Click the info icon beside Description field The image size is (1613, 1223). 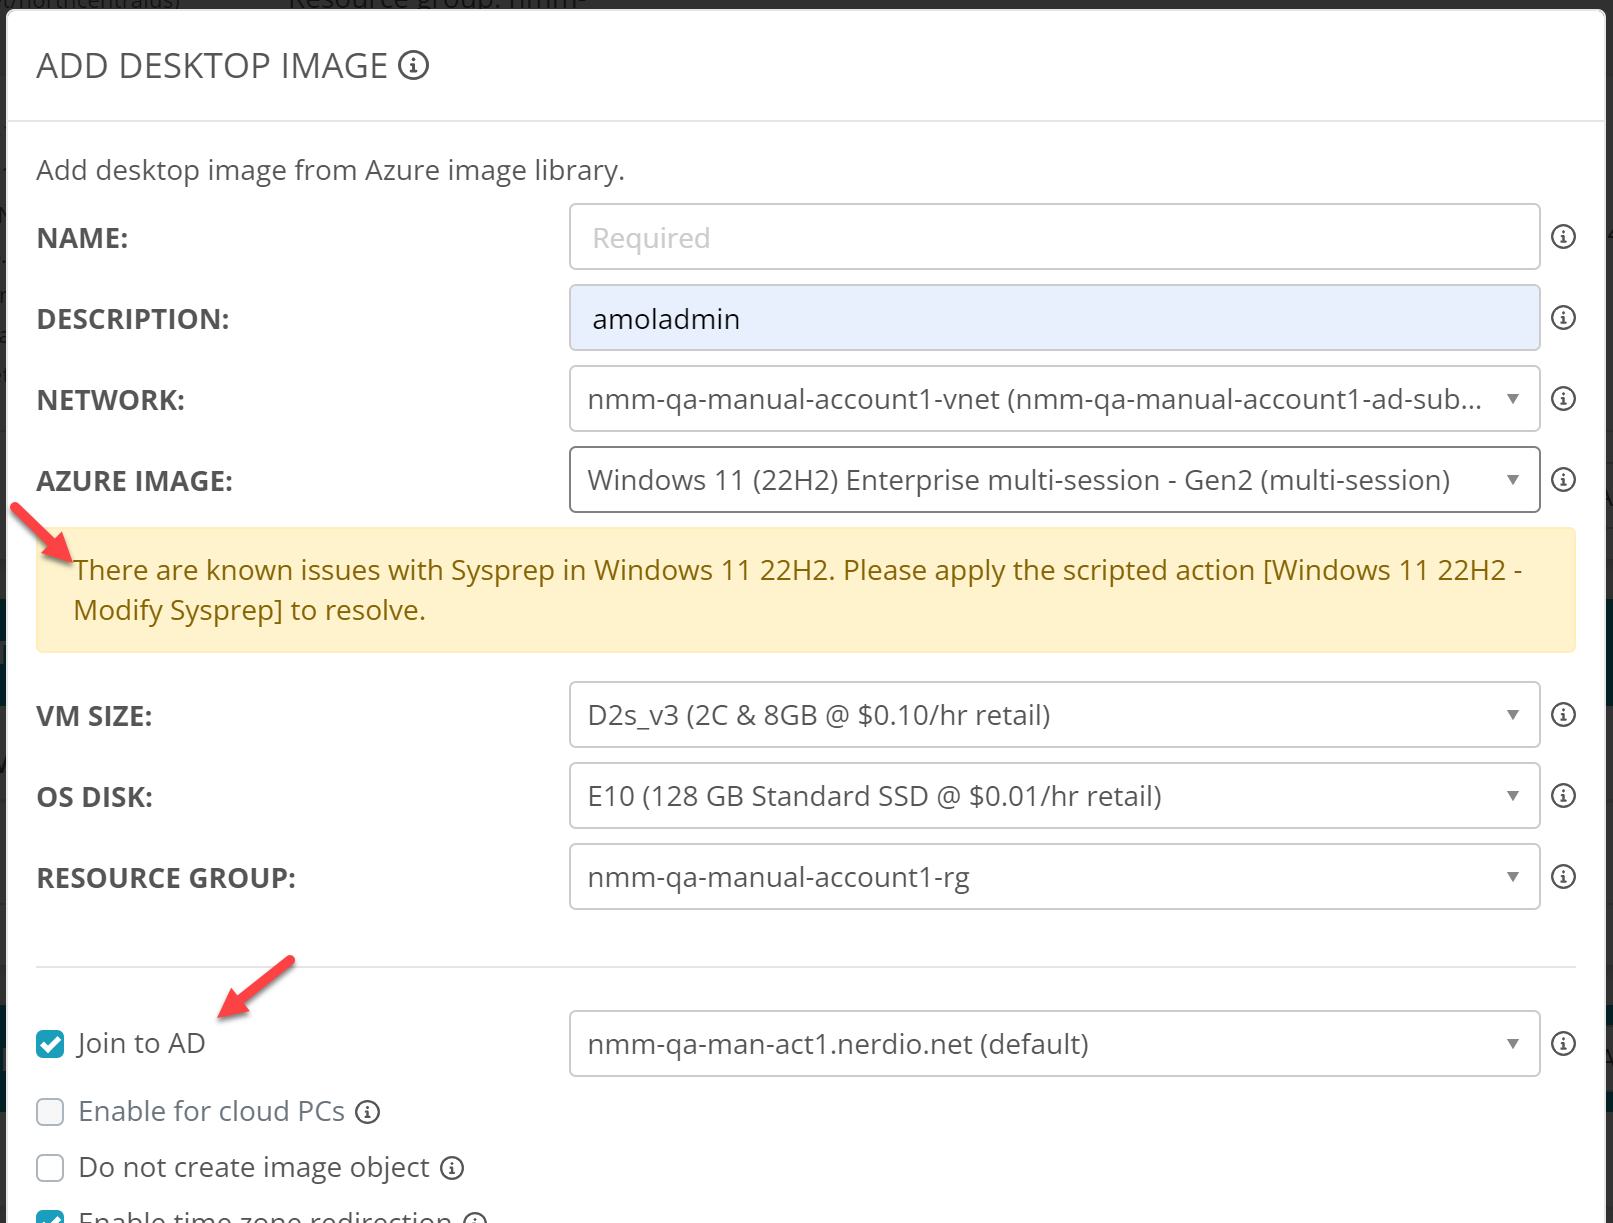[x=1563, y=318]
